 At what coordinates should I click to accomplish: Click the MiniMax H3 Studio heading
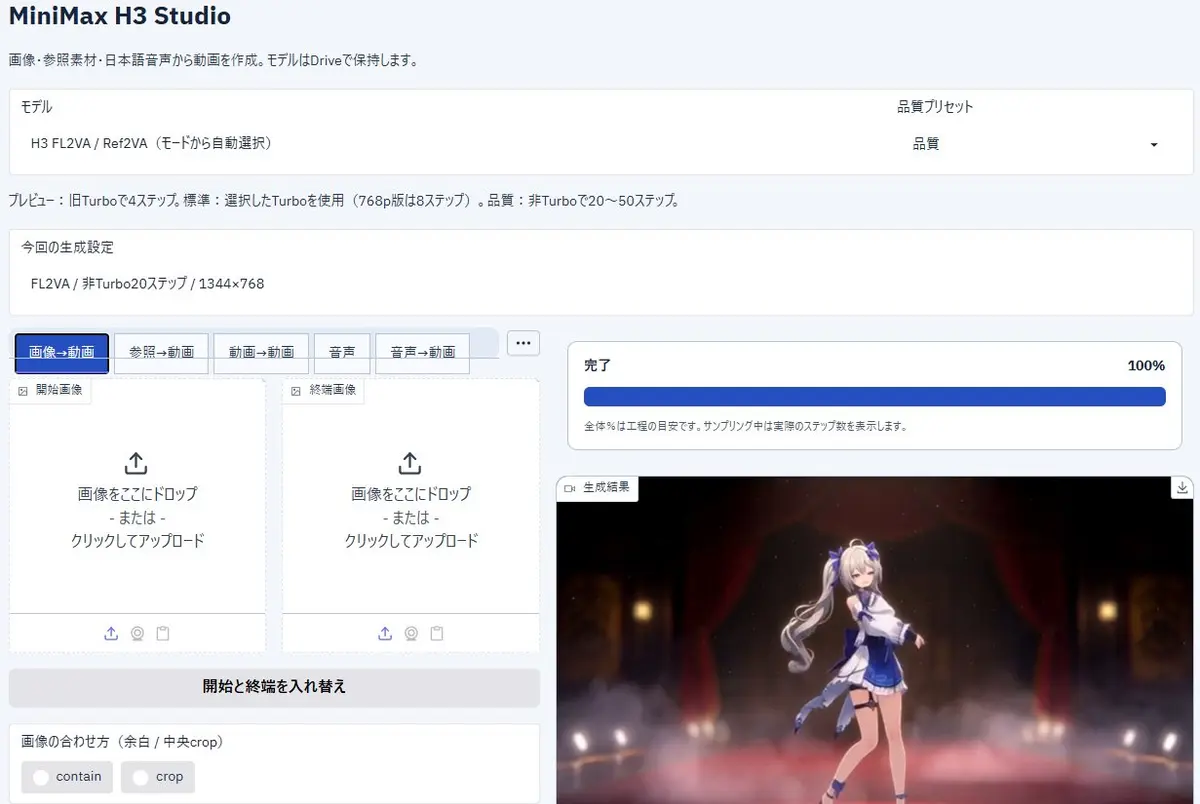click(120, 17)
